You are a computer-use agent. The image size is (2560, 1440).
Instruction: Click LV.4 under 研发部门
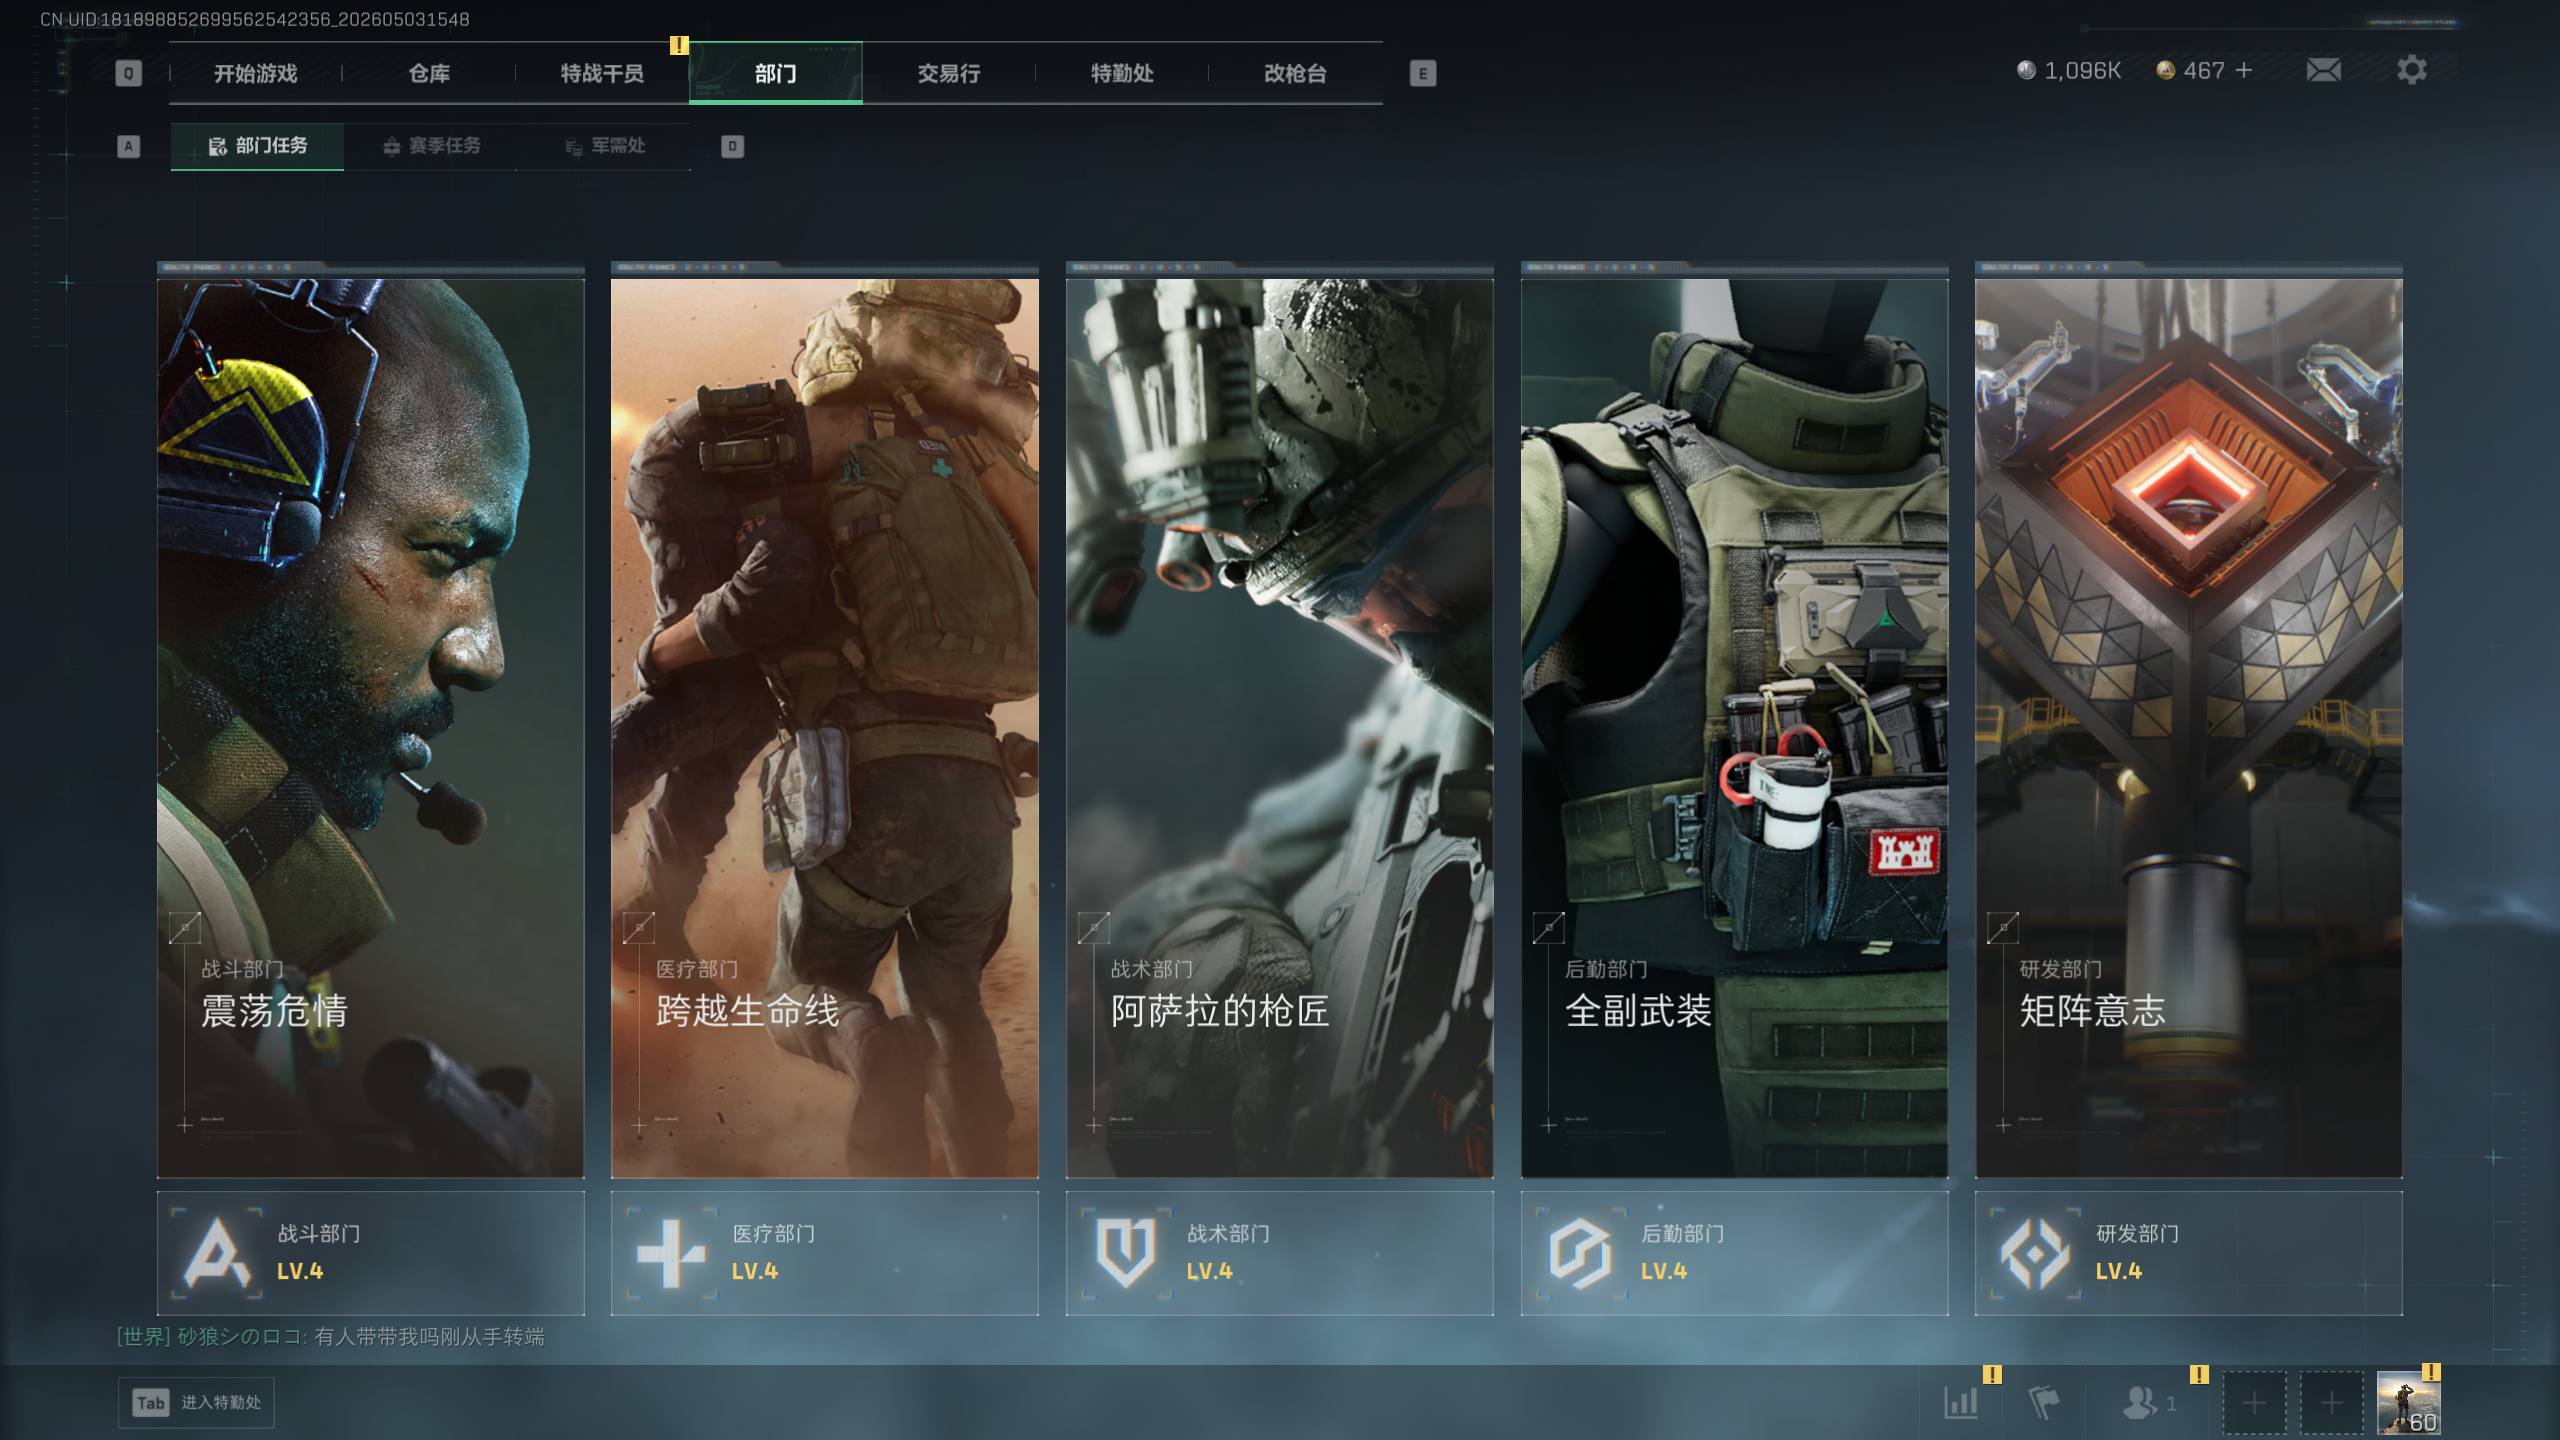point(2119,1271)
